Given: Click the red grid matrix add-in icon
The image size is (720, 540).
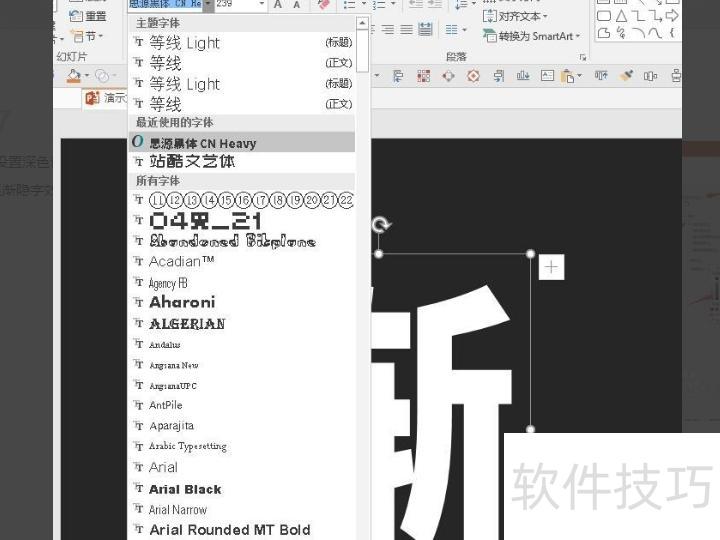Looking at the screenshot, I should 423,76.
